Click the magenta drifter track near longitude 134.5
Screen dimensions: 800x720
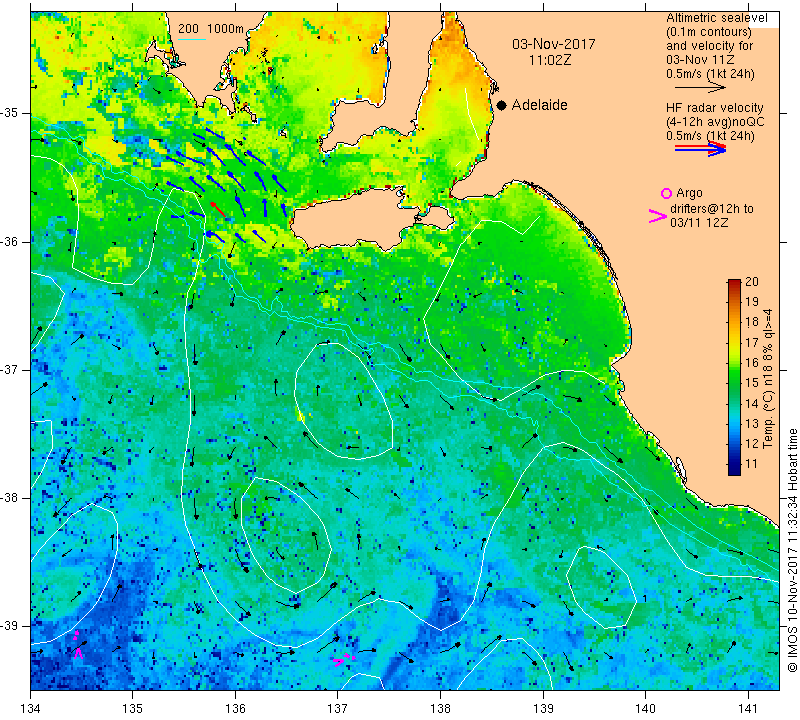(x=77, y=644)
